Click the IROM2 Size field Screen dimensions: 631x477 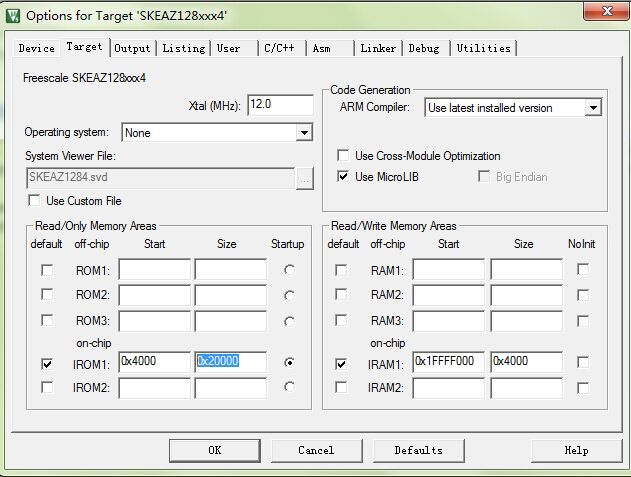(x=231, y=388)
